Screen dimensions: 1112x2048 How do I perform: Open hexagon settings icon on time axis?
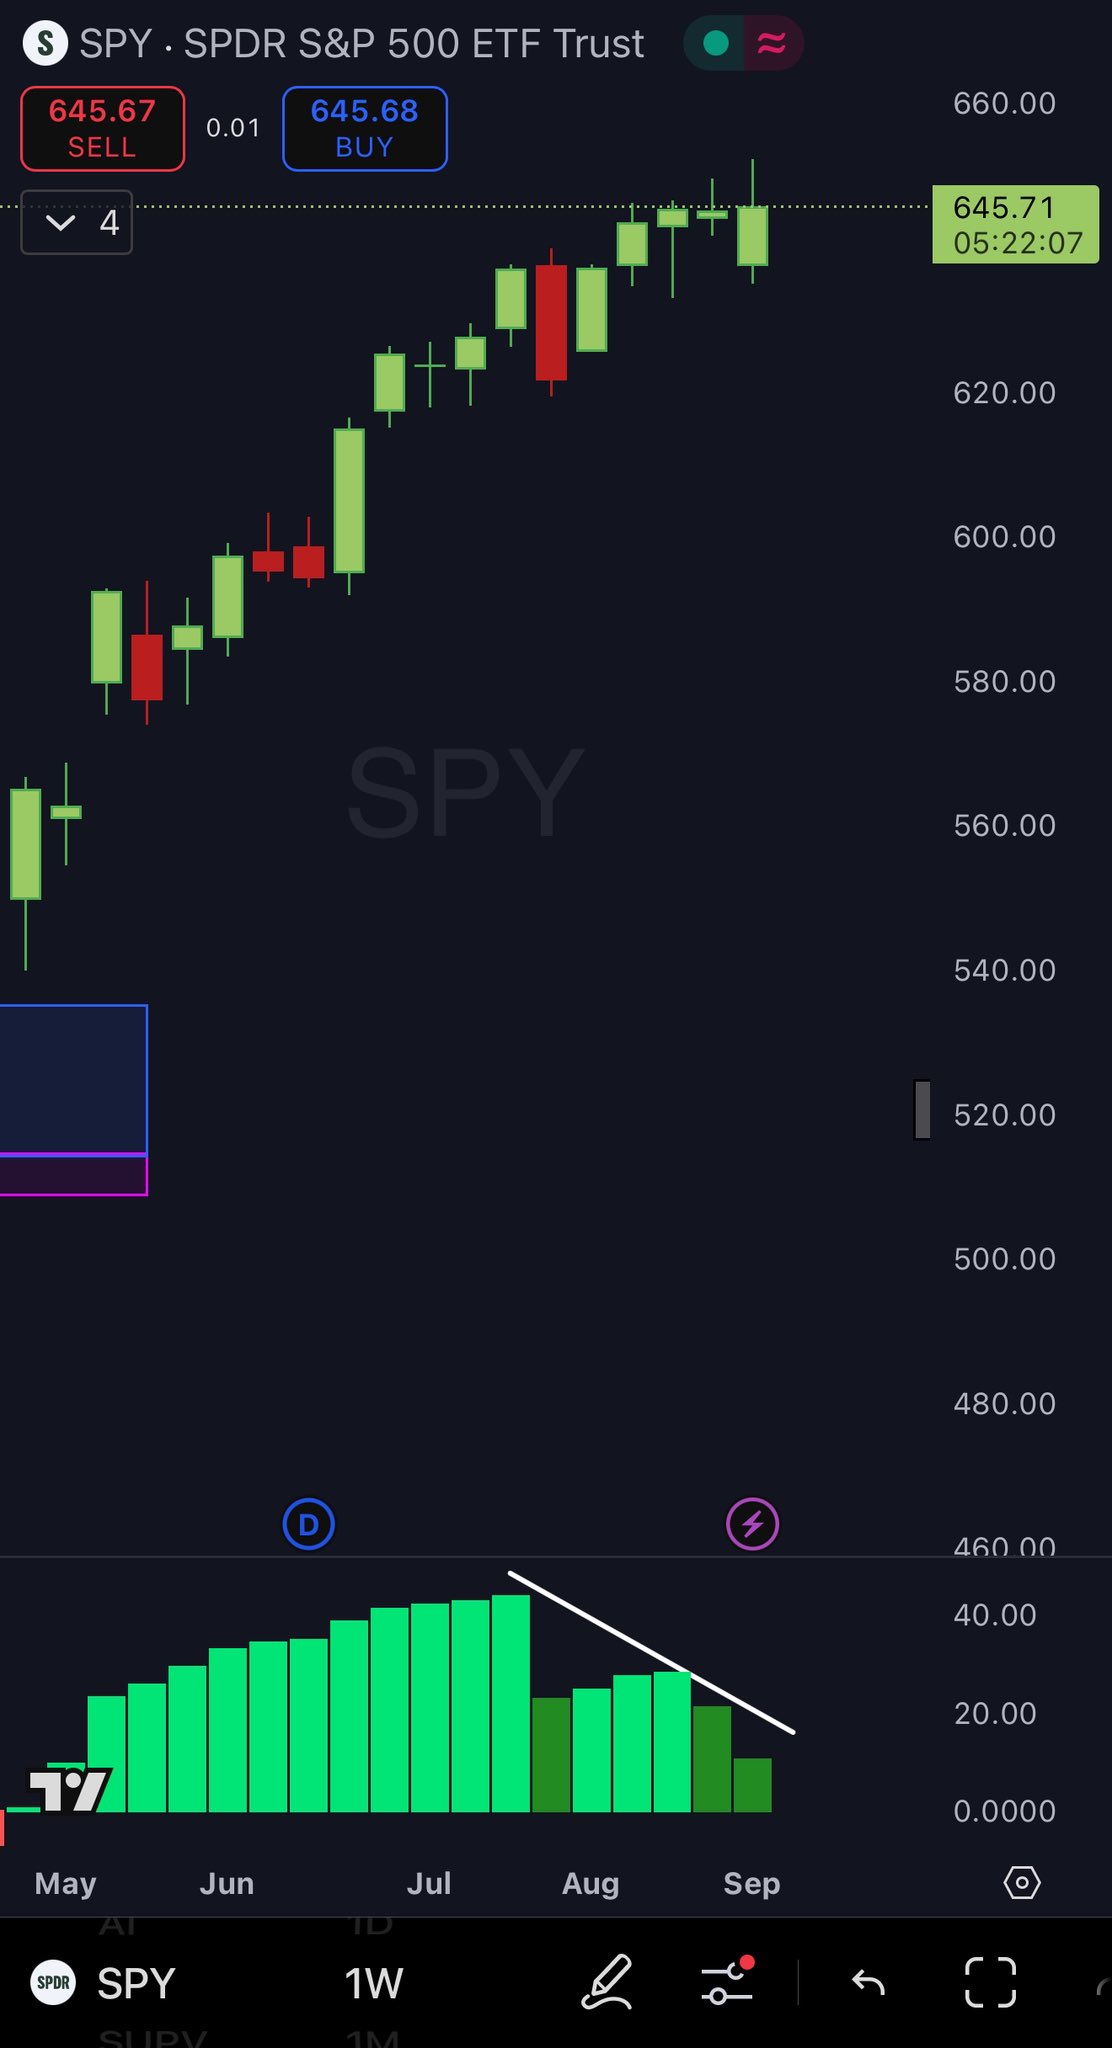click(1021, 1883)
